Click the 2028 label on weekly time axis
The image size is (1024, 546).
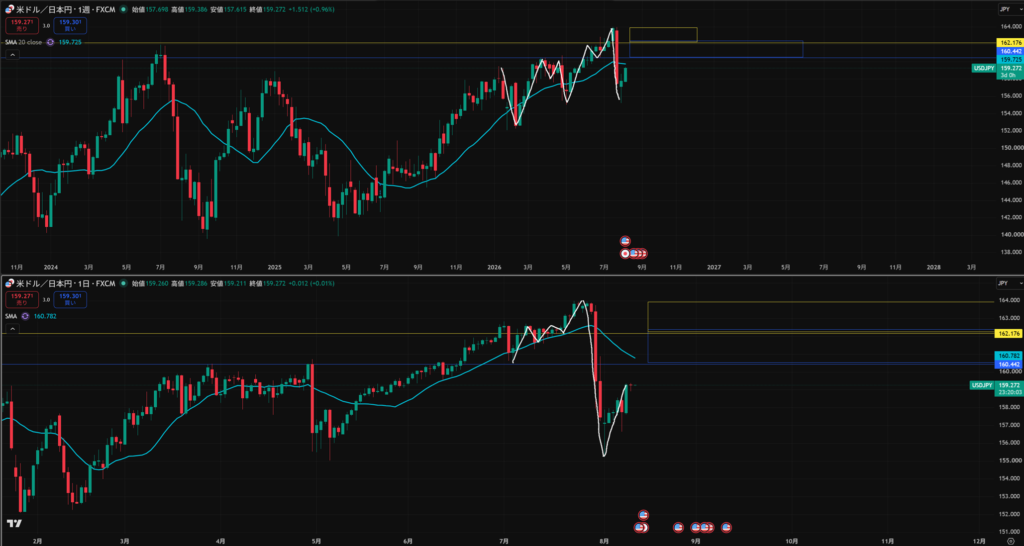tap(935, 267)
